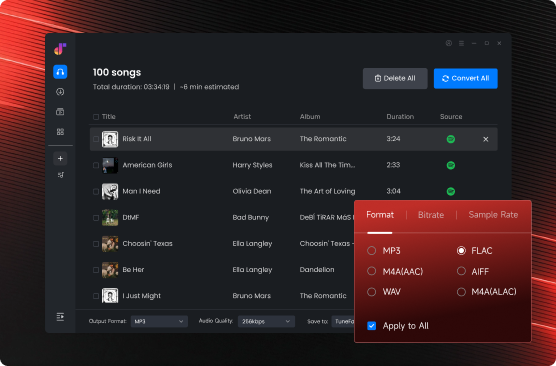Open the downloads section in sidebar

(x=60, y=92)
